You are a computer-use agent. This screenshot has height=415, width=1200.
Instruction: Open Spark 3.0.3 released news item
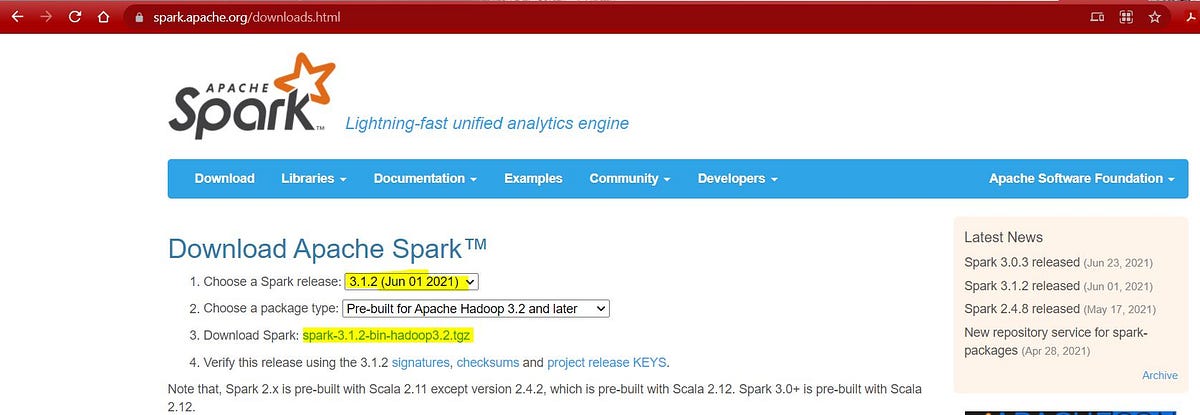click(1022, 262)
